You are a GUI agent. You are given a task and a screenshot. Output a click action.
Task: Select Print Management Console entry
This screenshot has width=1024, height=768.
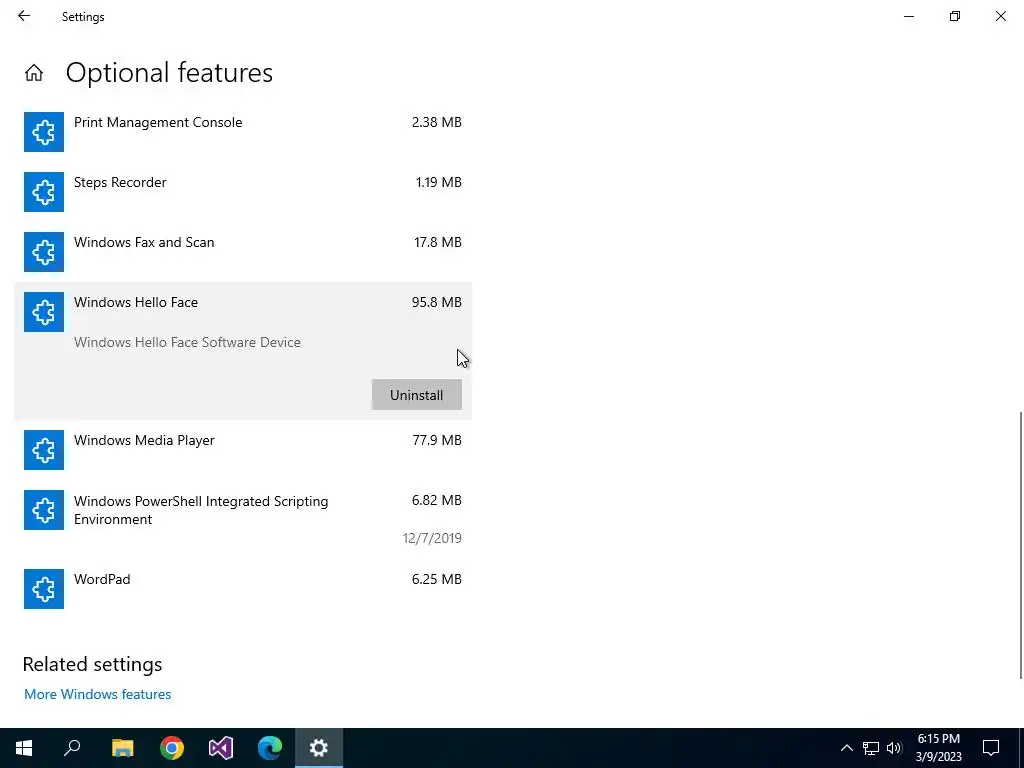click(243, 132)
